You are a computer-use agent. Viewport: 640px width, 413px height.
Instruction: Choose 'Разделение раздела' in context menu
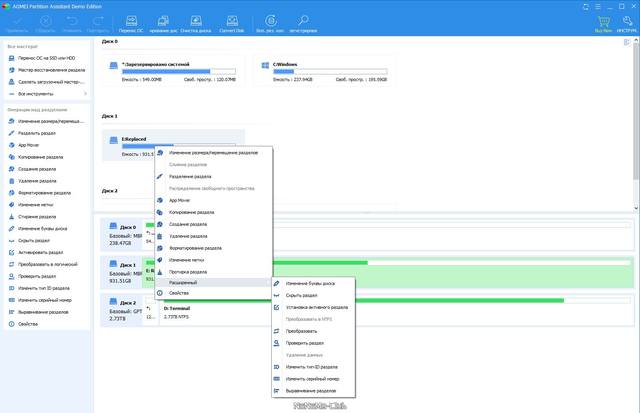(213, 176)
